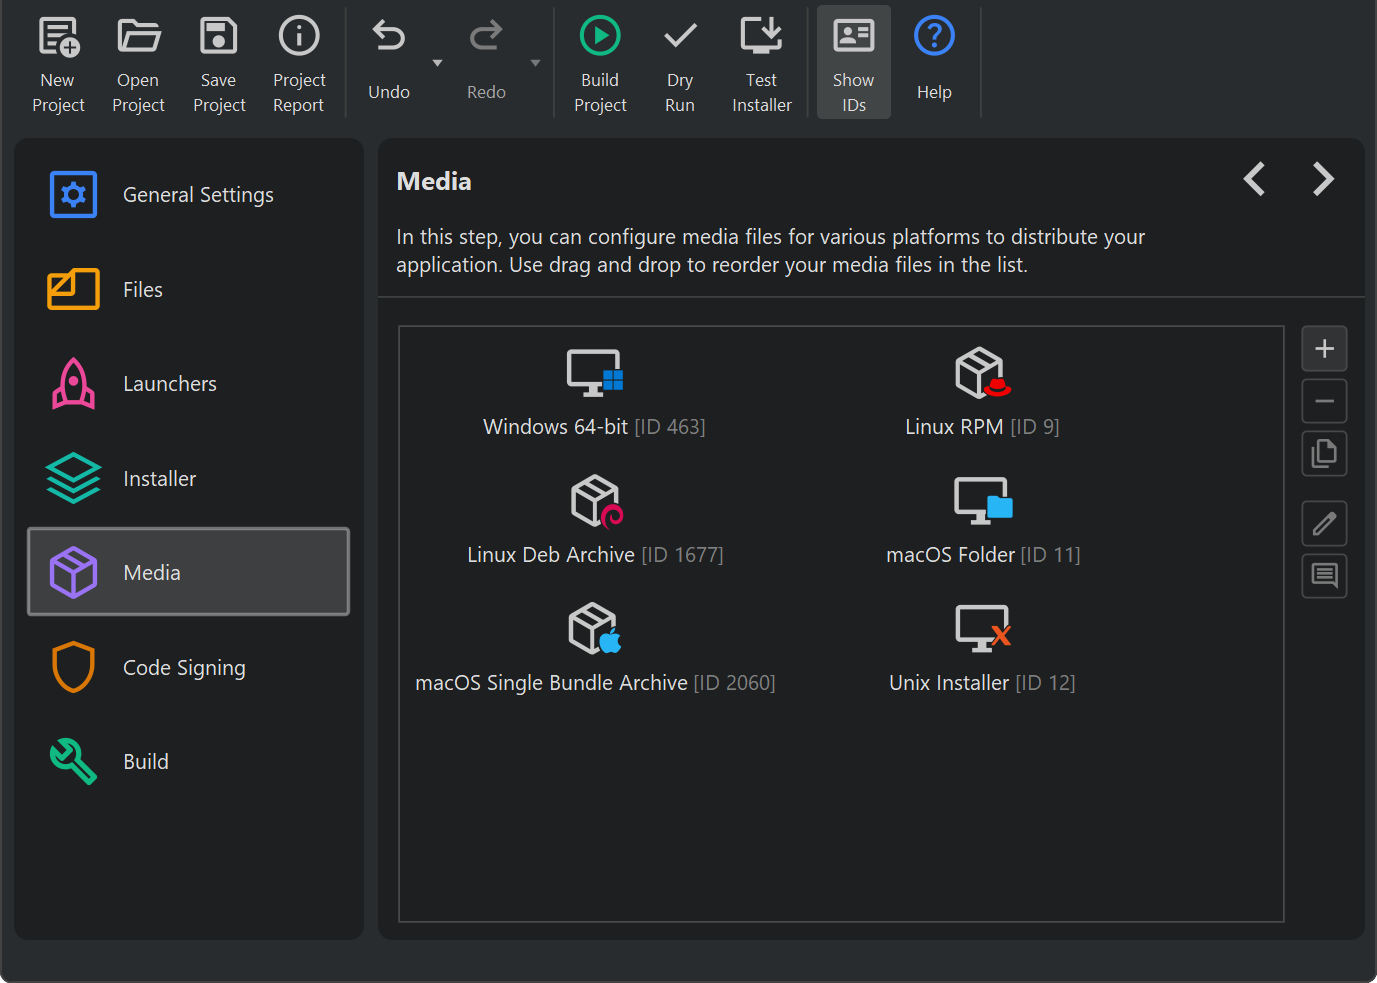Edit media file with pencil icon

pos(1324,524)
